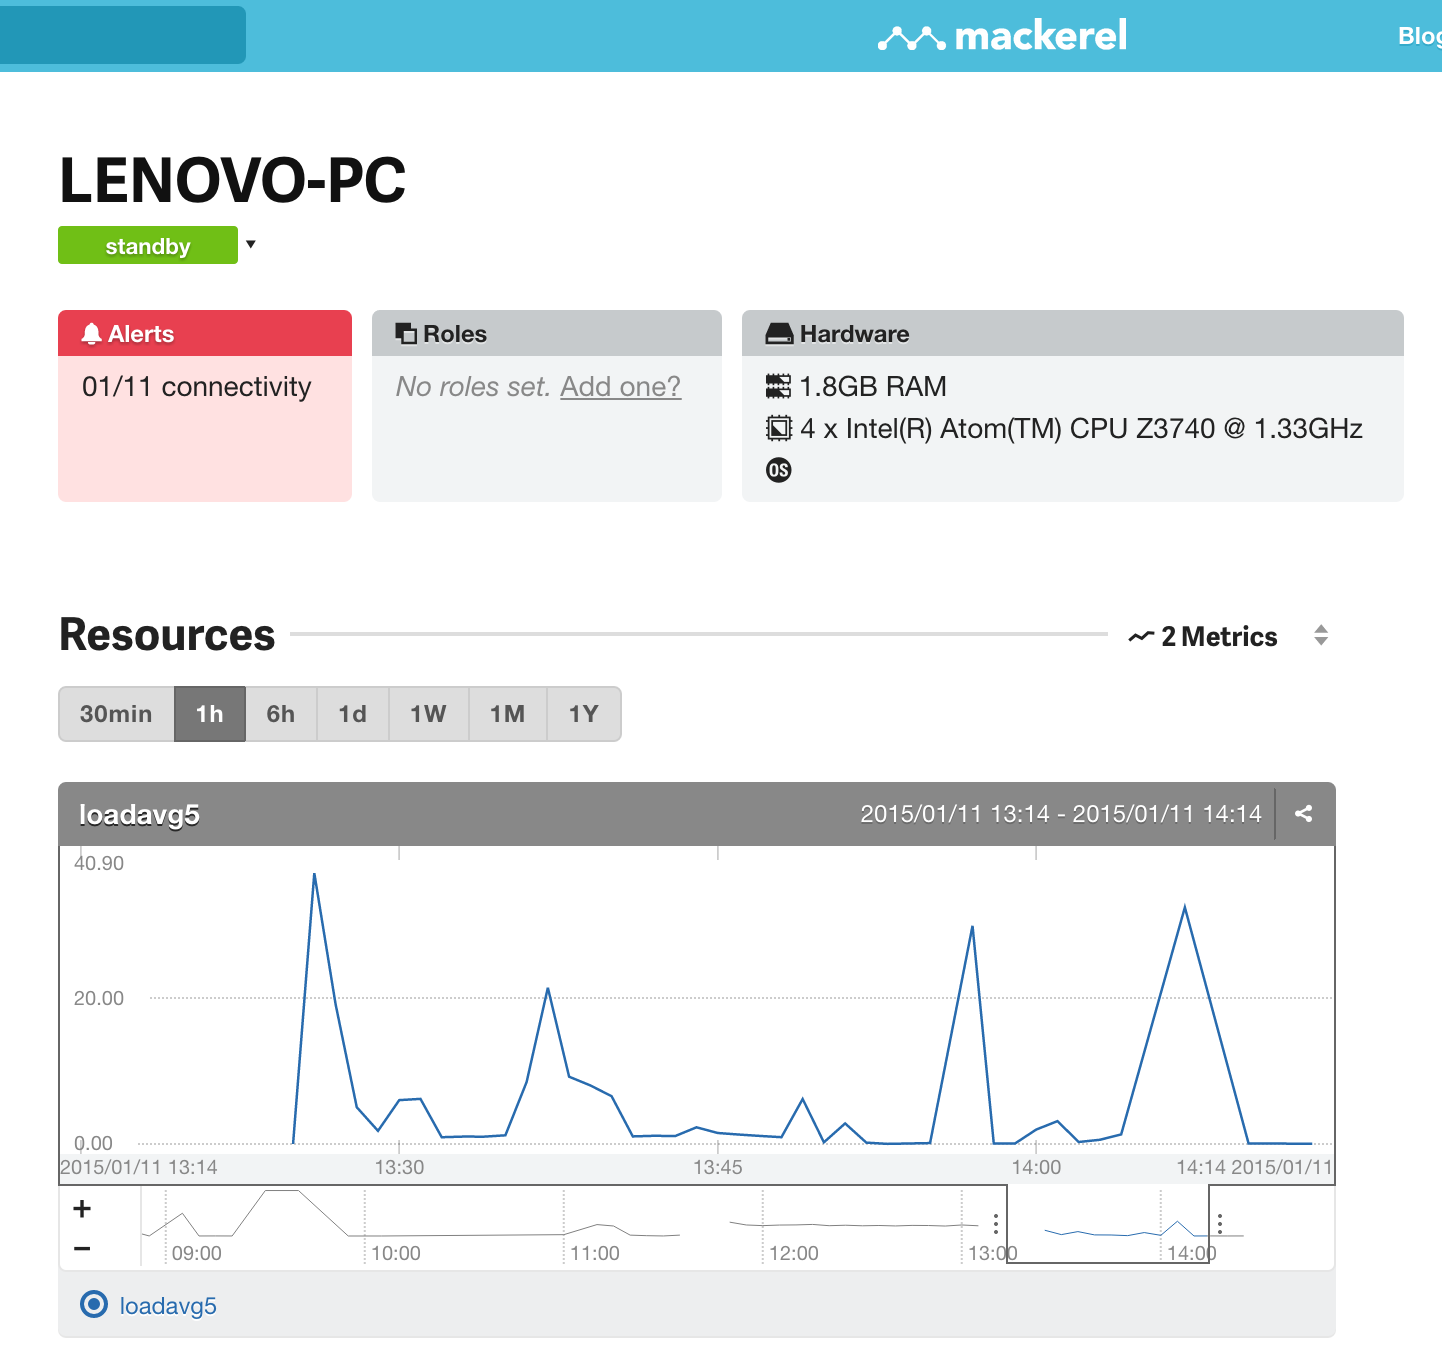Expand the host status dropdown arrow
The width and height of the screenshot is (1442, 1352).
pyautogui.click(x=251, y=244)
